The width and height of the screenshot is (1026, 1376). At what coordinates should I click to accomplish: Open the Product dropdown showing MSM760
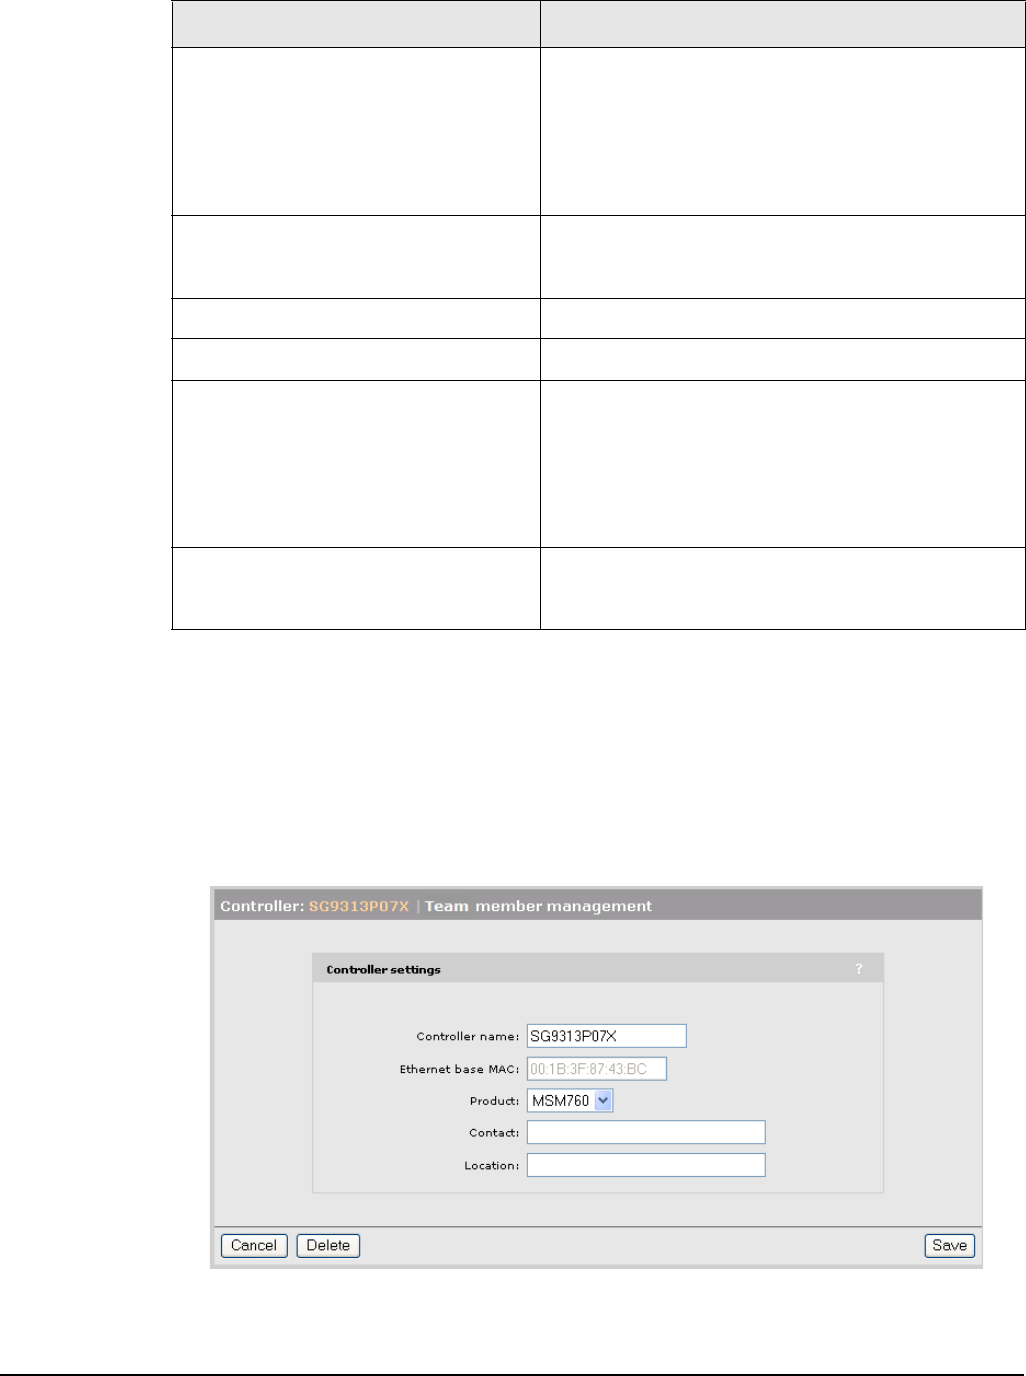pyautogui.click(x=570, y=1100)
